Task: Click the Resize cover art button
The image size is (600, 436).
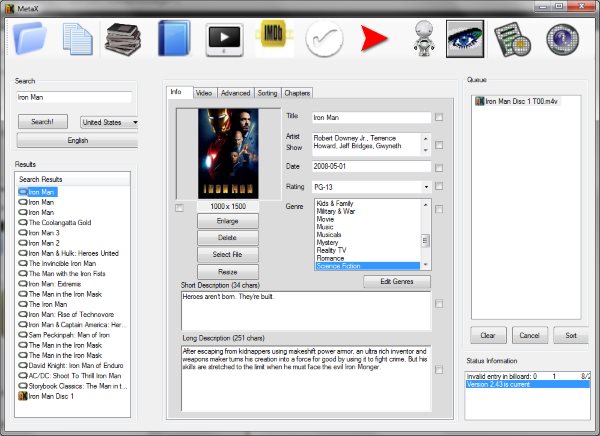Action: 228,272
